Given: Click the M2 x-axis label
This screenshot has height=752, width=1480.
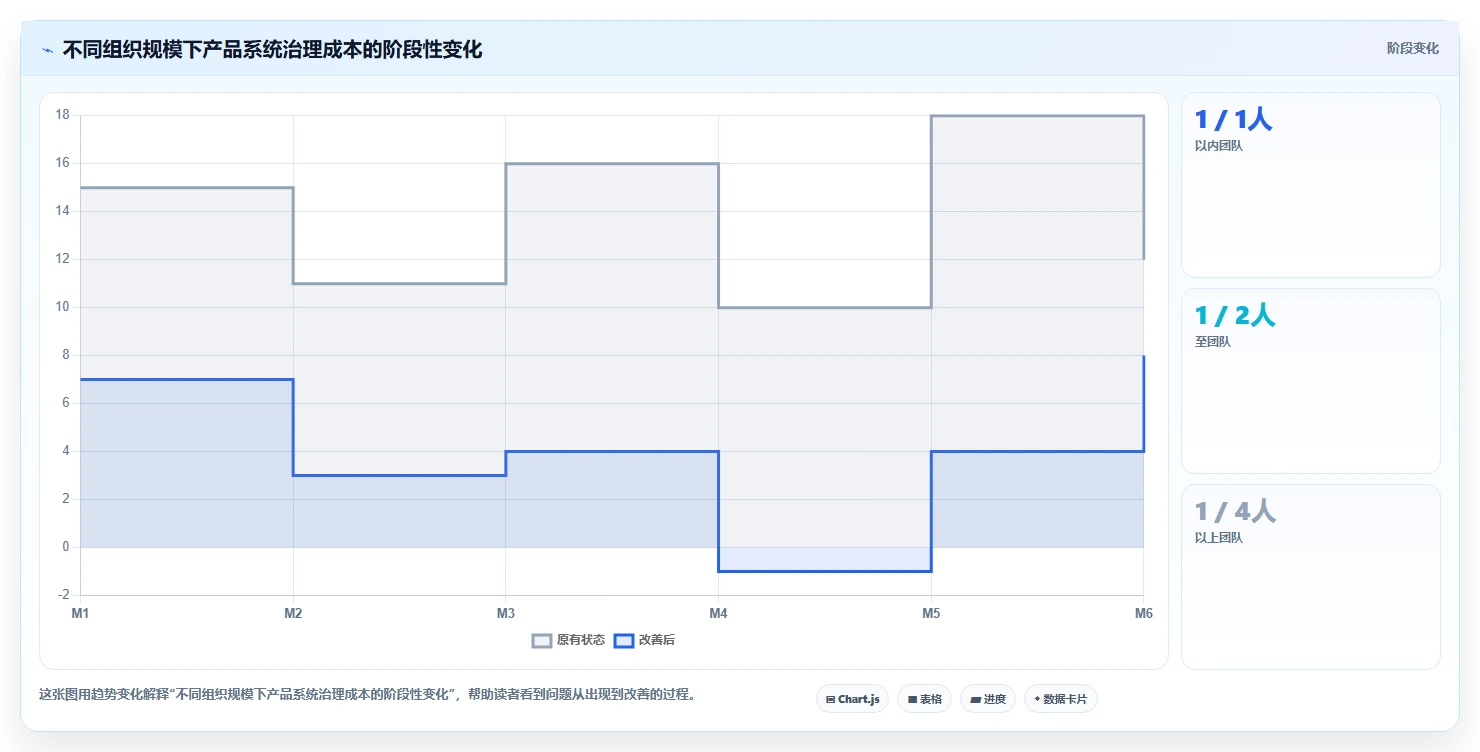Looking at the screenshot, I should coord(293,614).
